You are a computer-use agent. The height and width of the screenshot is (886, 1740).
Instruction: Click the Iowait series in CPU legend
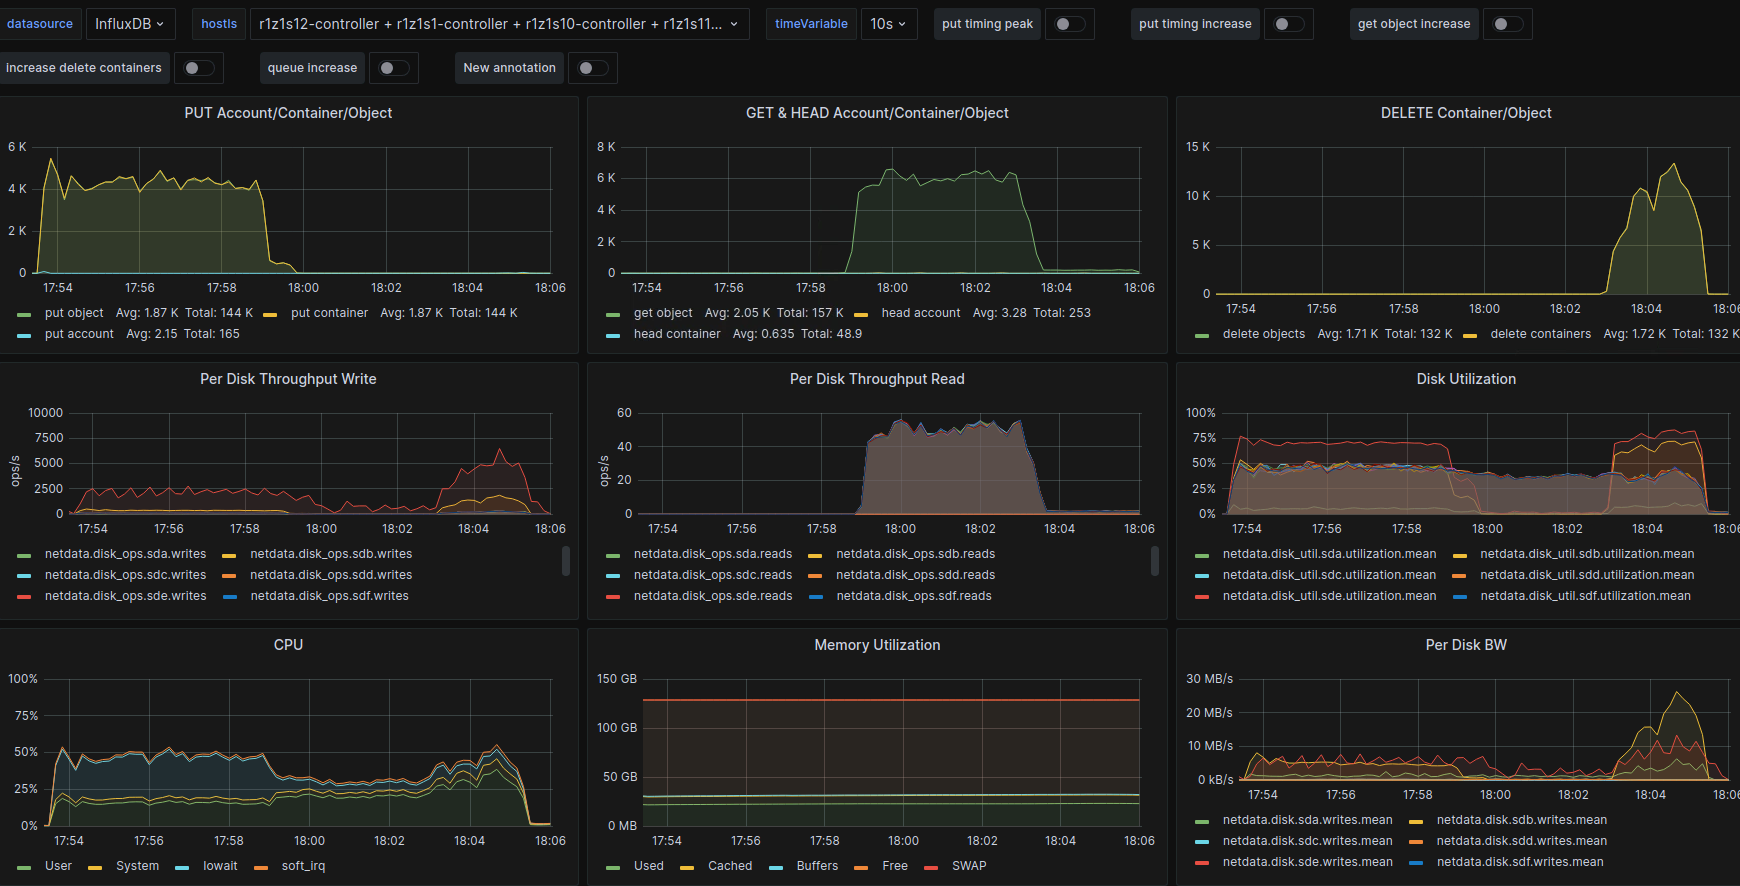click(x=220, y=866)
